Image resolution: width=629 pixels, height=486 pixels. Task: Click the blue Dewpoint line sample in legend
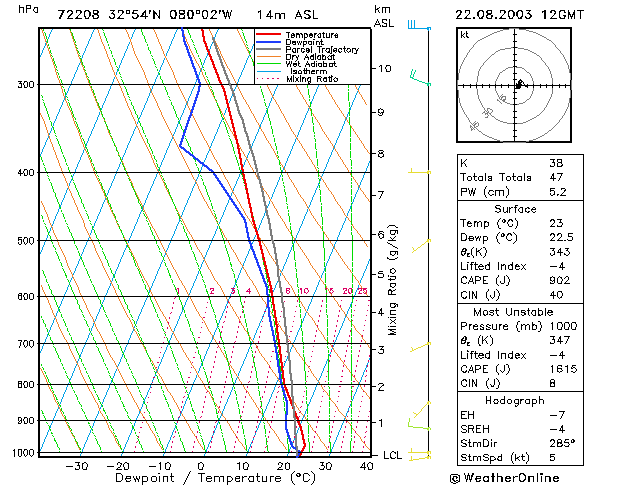[x=268, y=42]
